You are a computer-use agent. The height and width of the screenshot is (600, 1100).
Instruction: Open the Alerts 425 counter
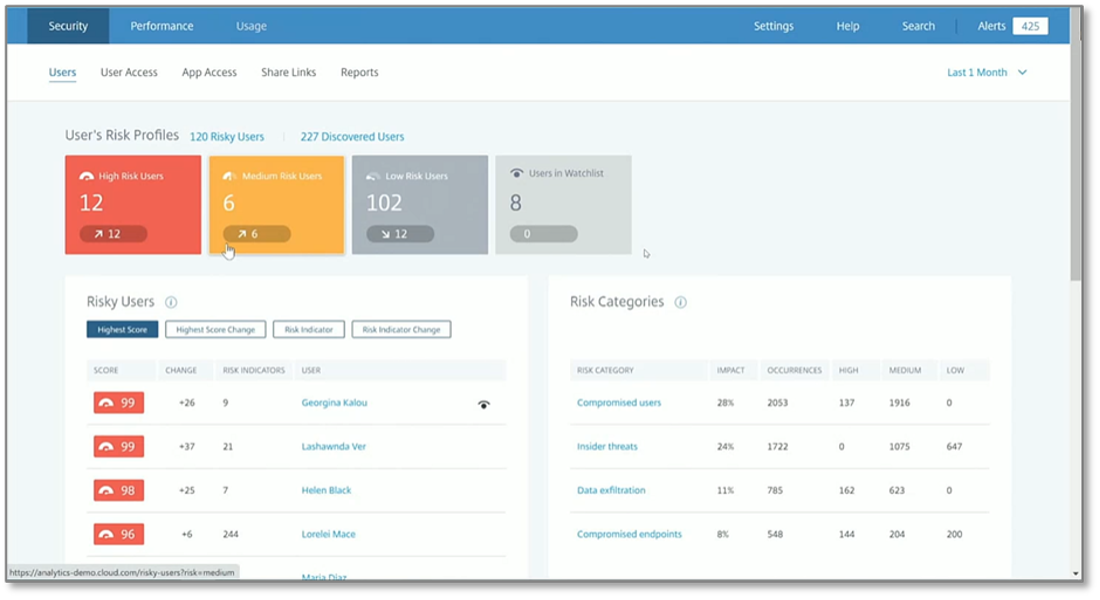click(x=1029, y=26)
